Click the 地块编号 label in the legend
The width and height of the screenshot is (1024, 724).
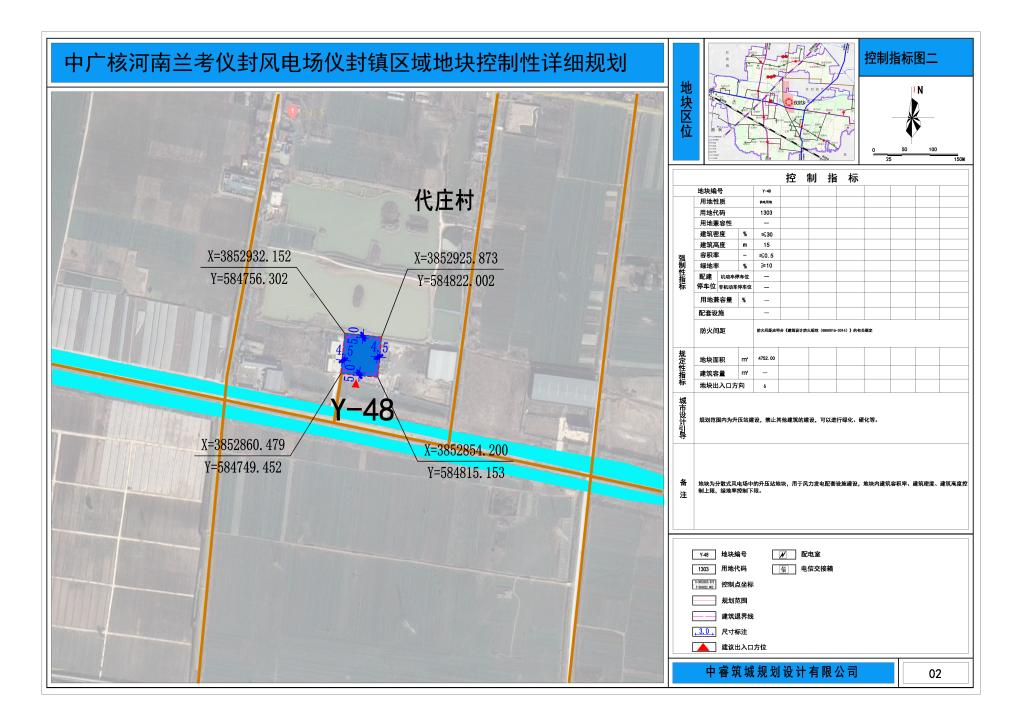point(734,554)
